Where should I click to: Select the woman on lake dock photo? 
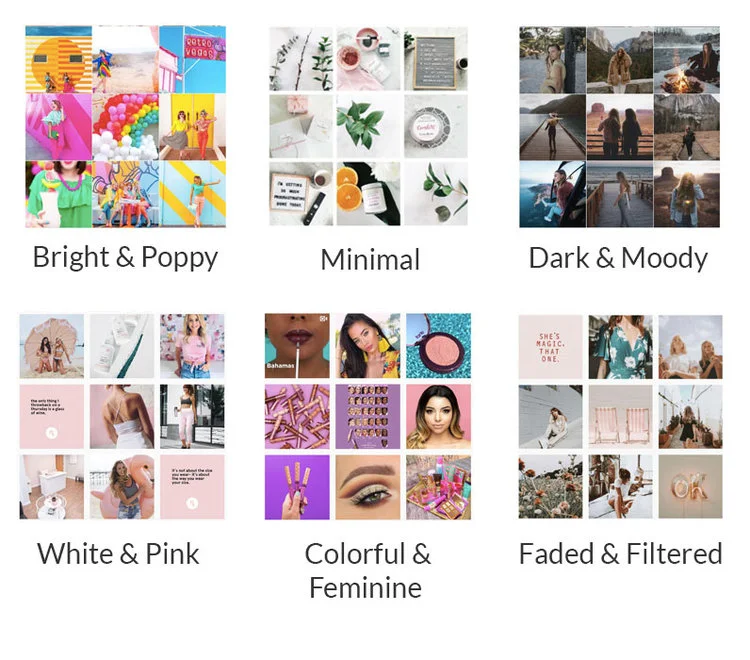(x=552, y=127)
